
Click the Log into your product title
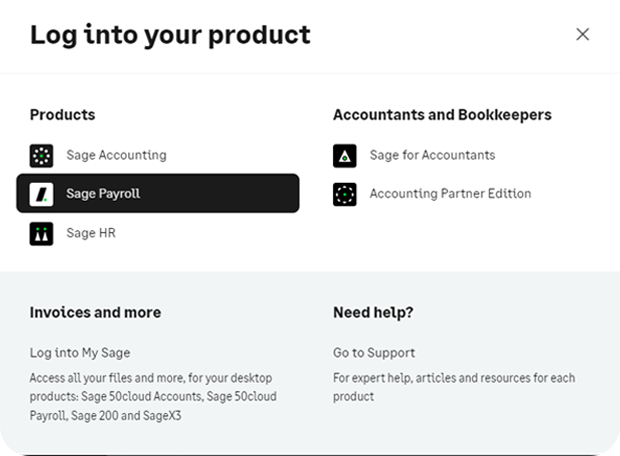coord(170,35)
